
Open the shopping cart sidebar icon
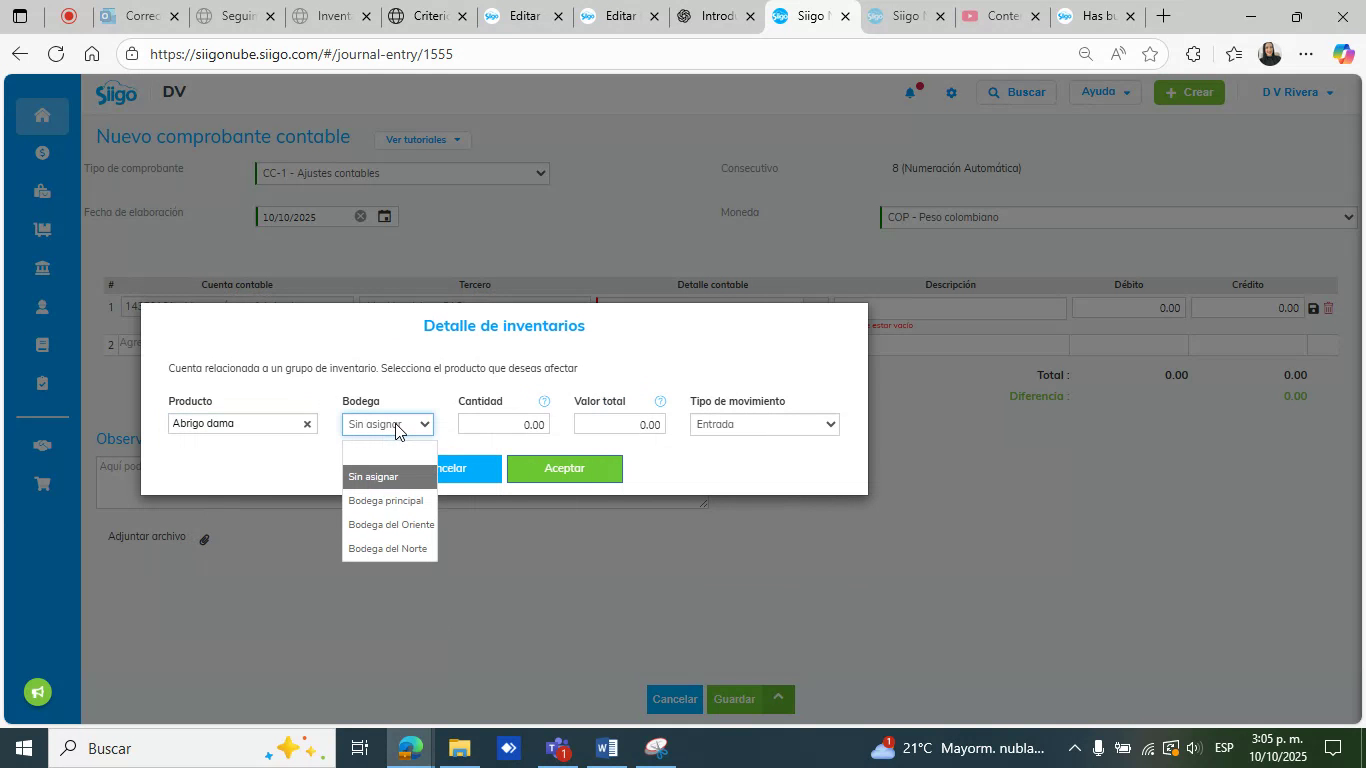[x=42, y=484]
